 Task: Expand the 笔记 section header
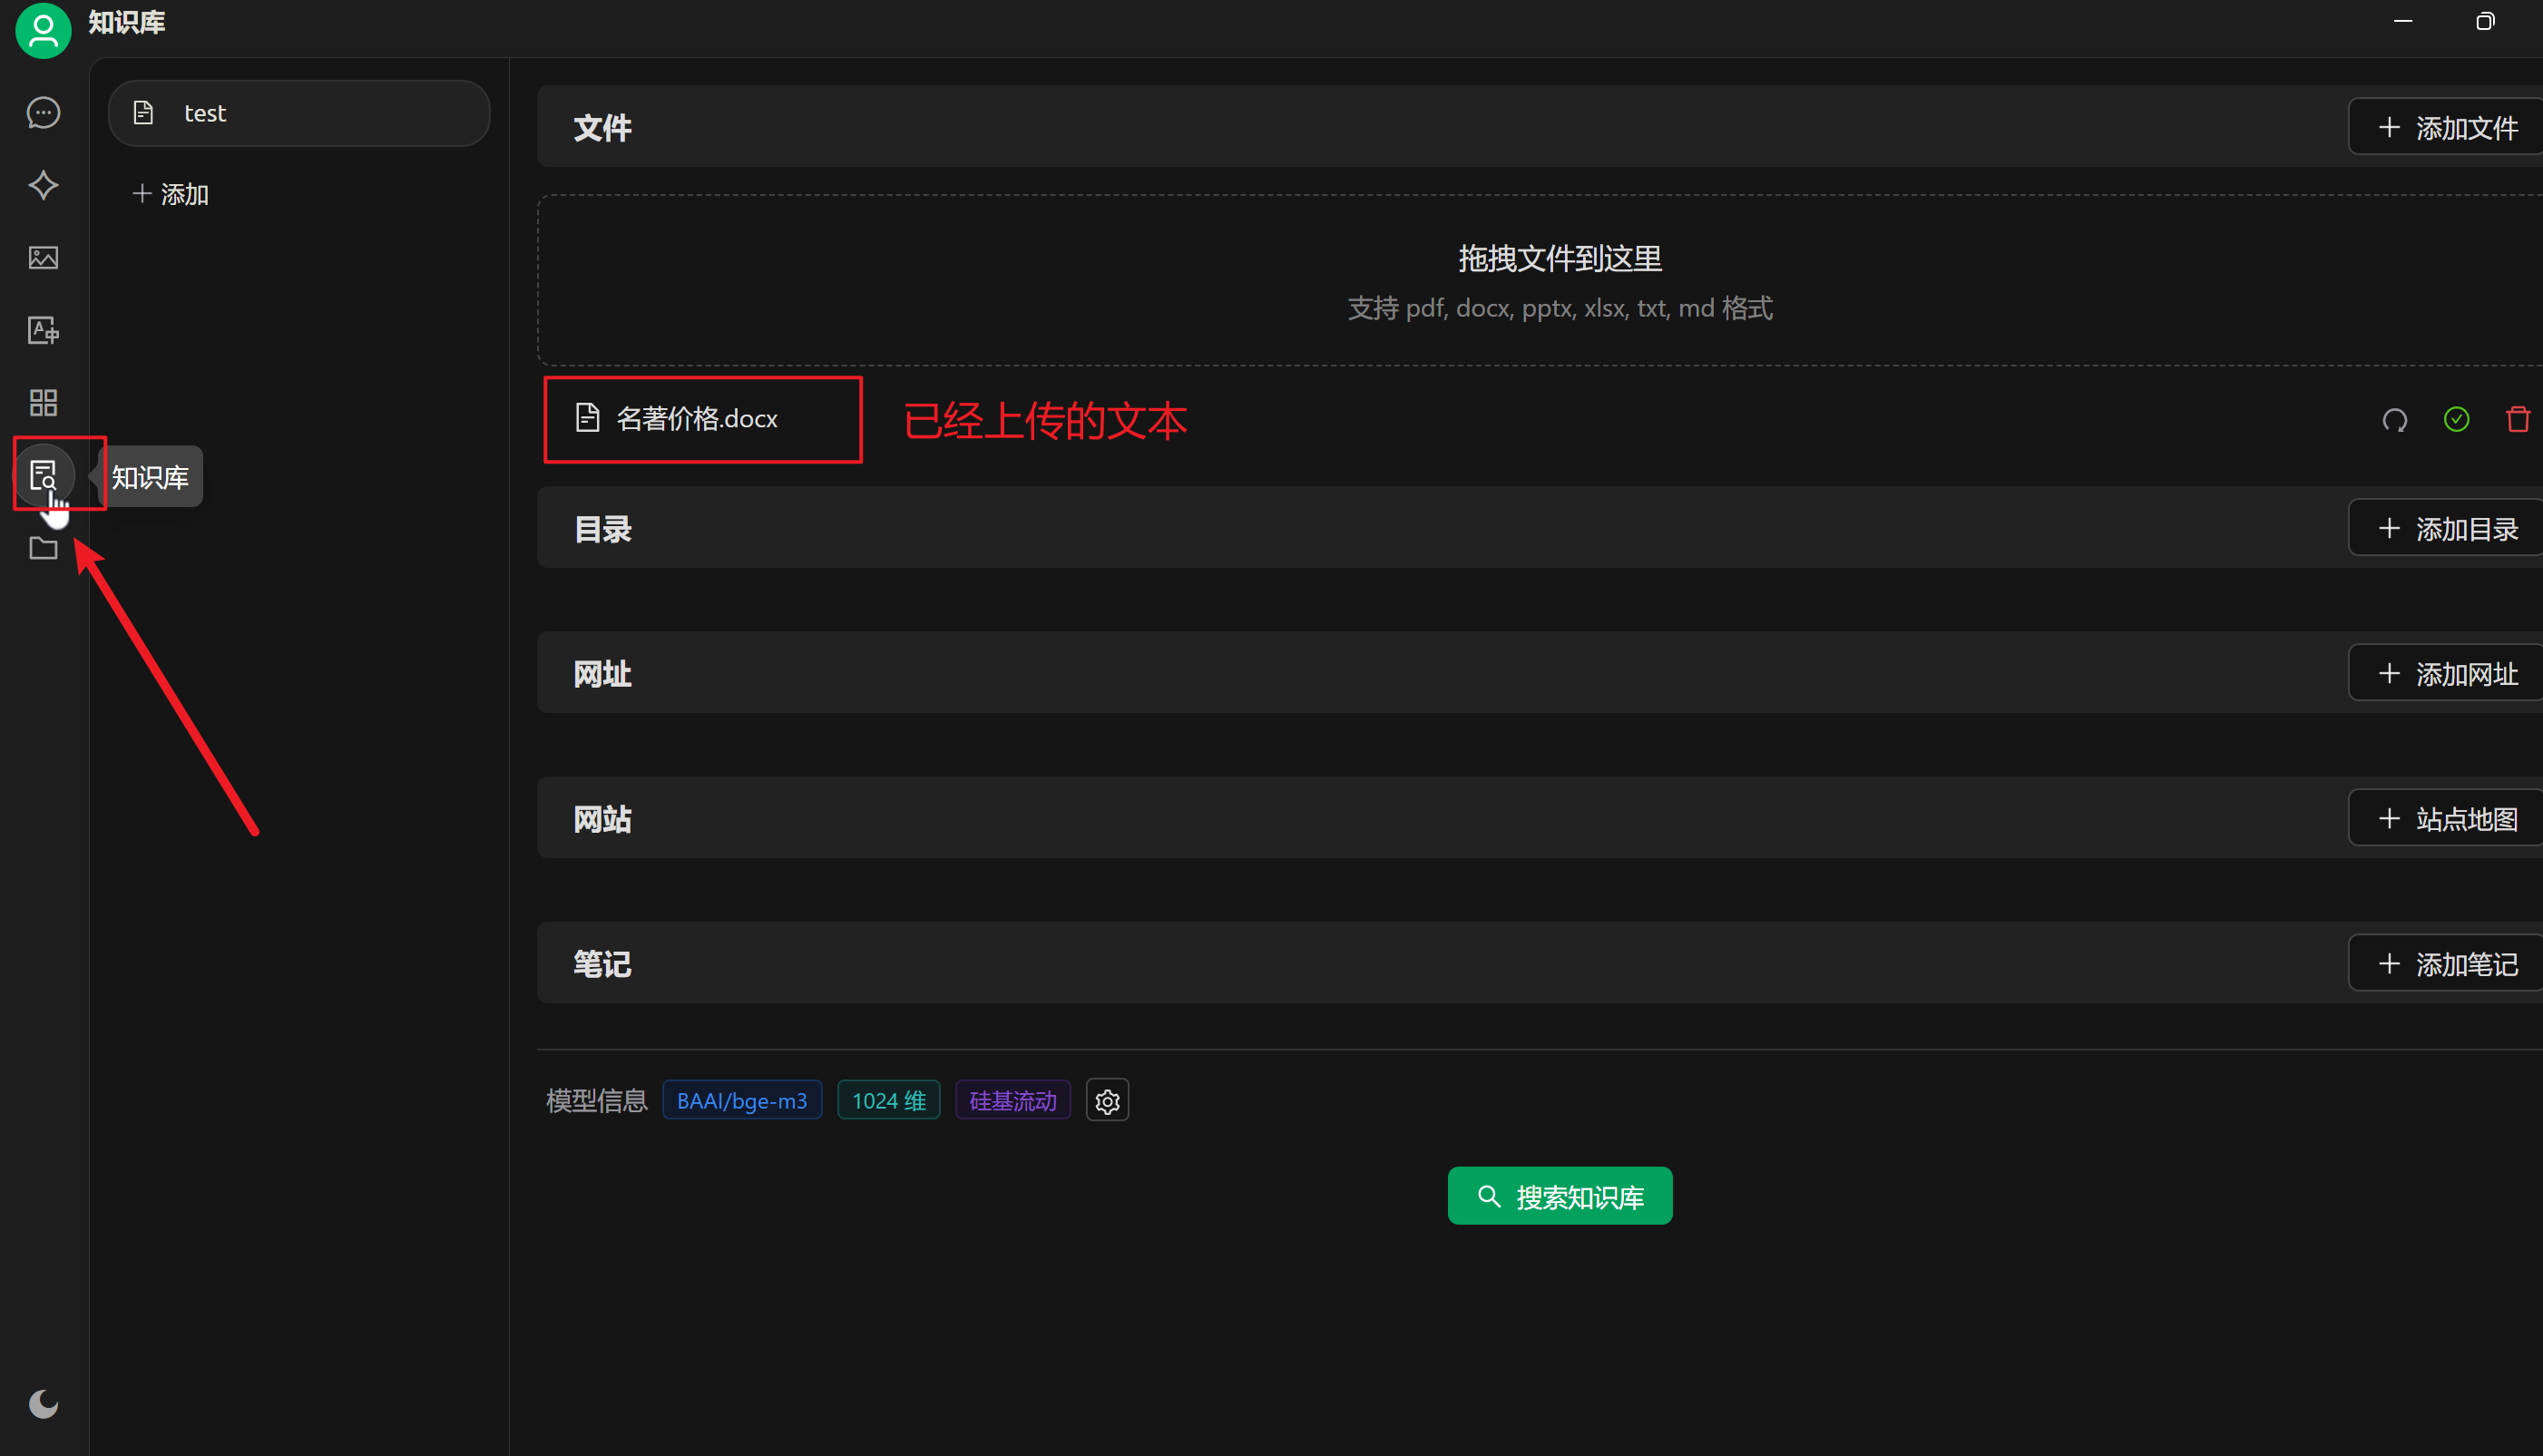pyautogui.click(x=1540, y=963)
